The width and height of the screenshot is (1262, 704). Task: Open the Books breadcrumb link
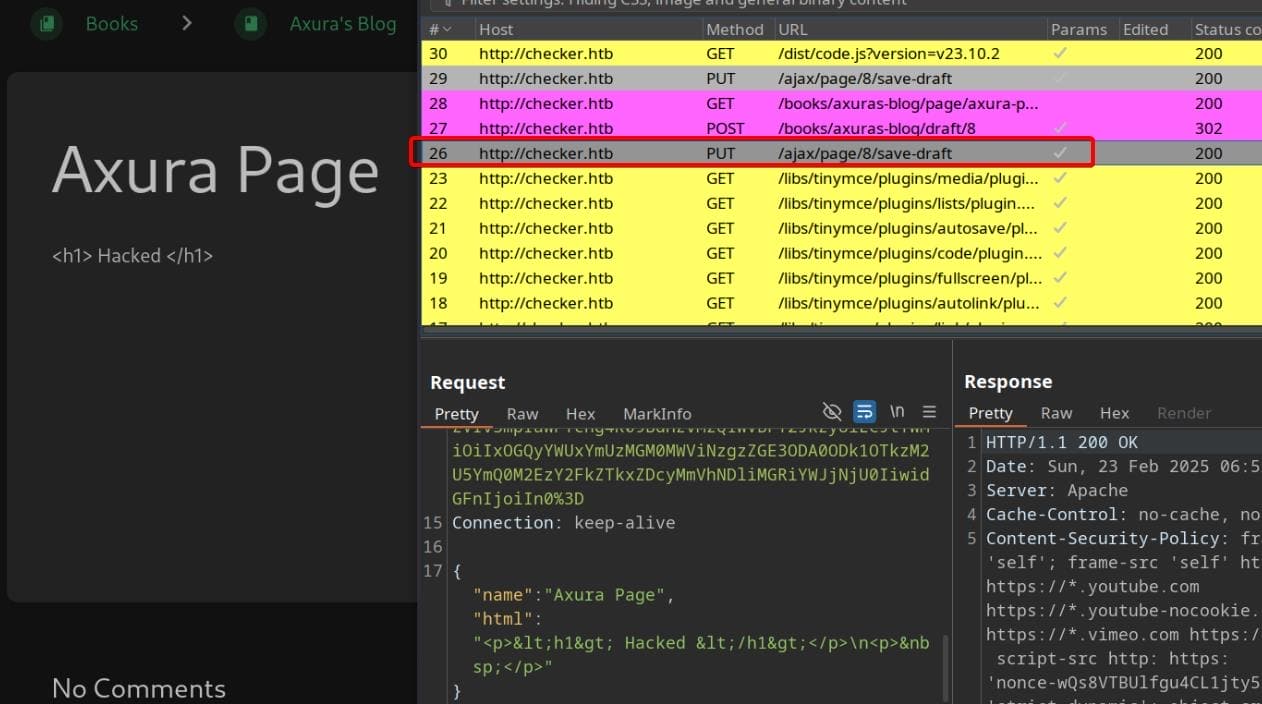(112, 23)
